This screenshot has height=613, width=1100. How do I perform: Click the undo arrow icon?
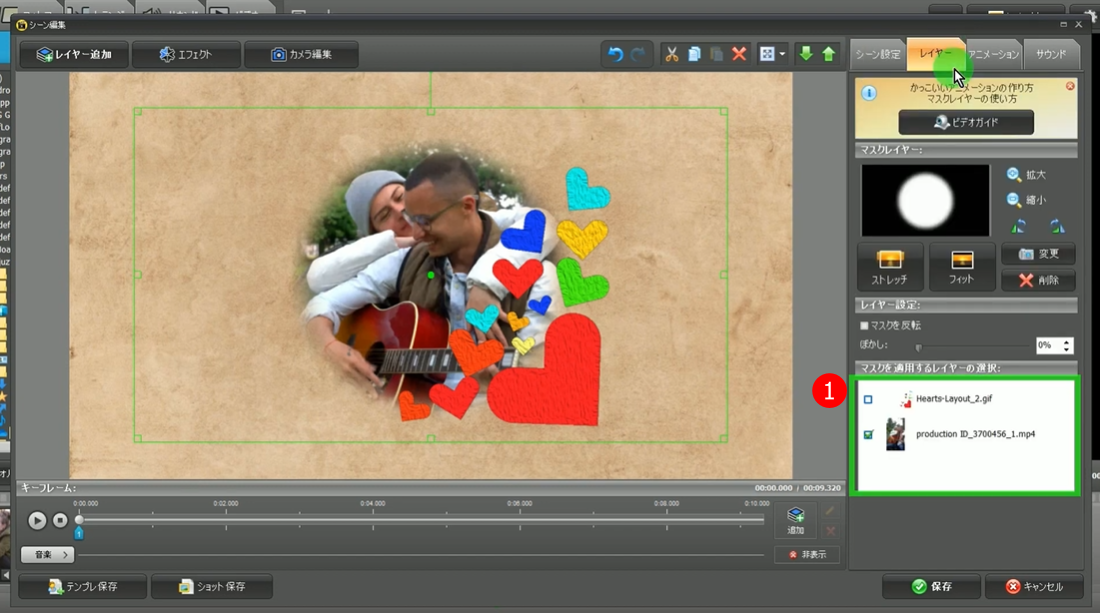coord(616,54)
